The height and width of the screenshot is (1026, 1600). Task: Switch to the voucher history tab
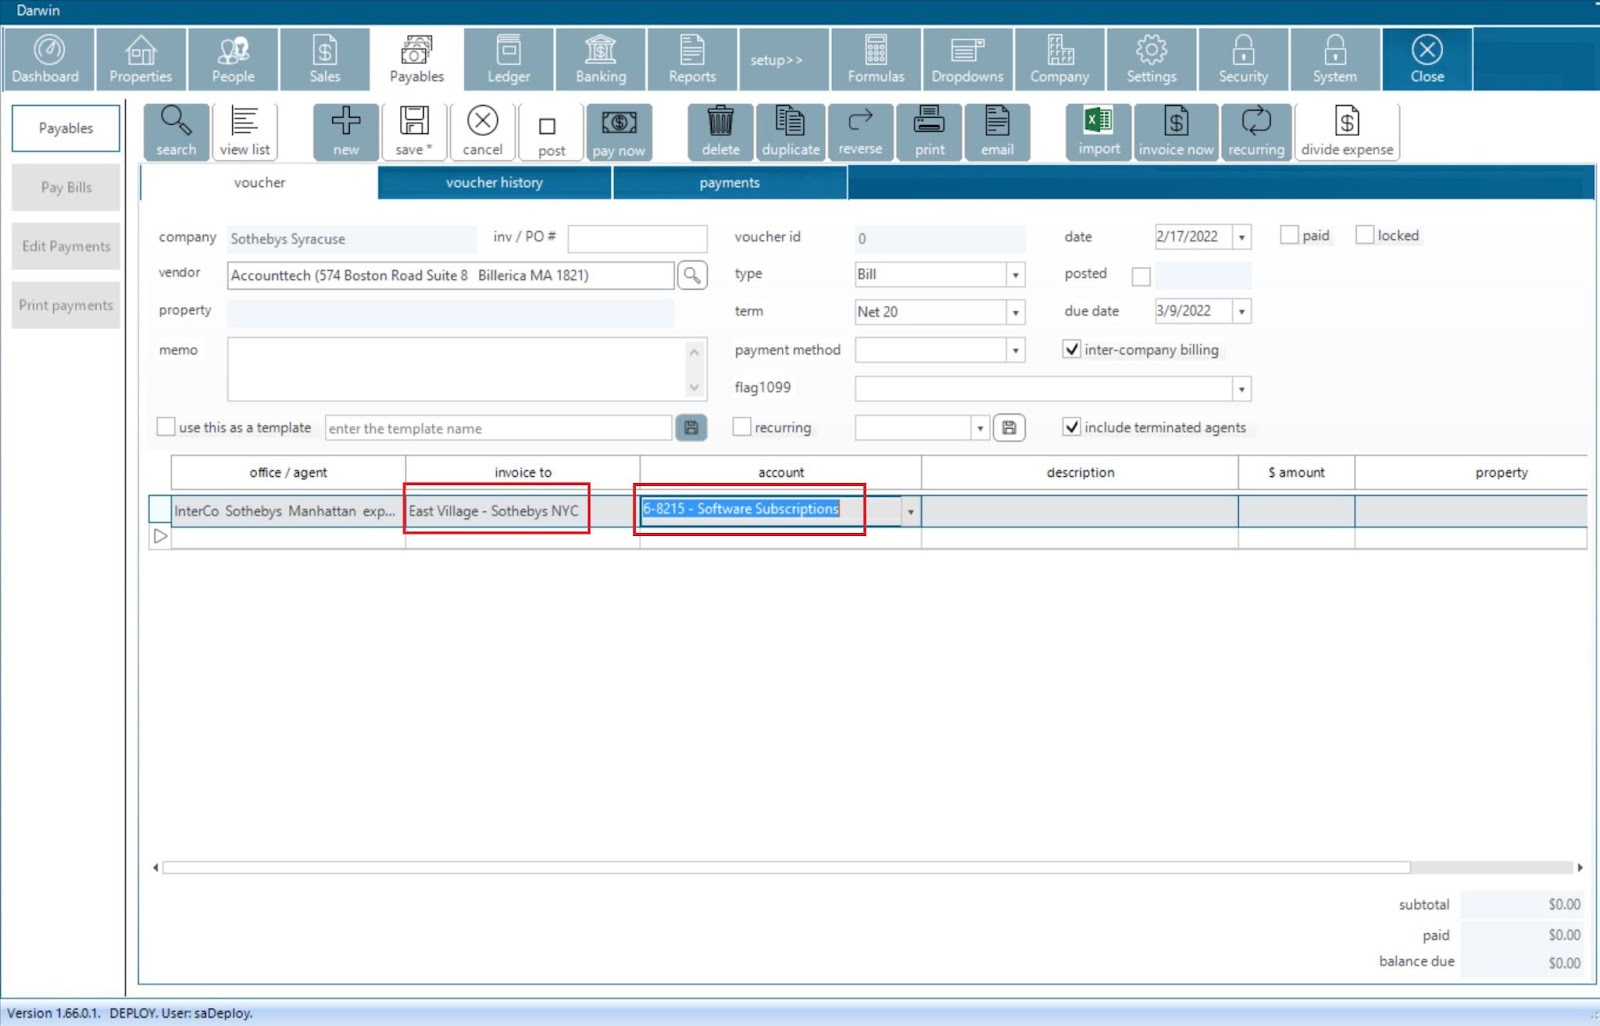click(x=494, y=183)
